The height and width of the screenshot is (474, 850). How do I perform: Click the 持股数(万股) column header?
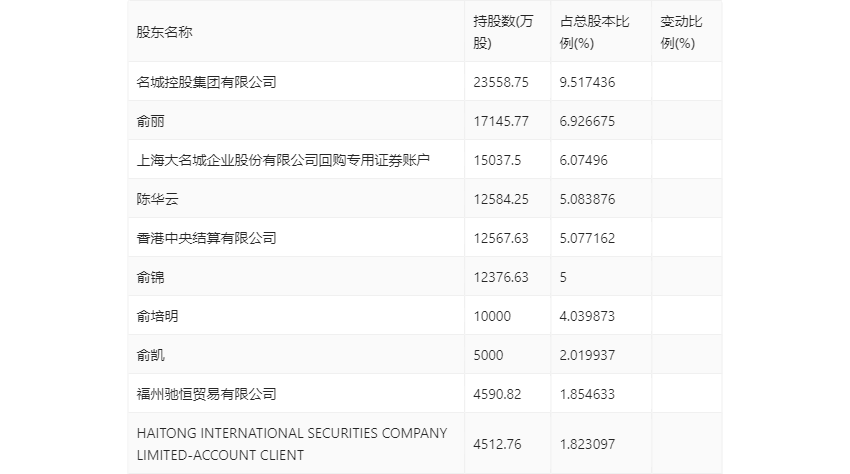[503, 33]
